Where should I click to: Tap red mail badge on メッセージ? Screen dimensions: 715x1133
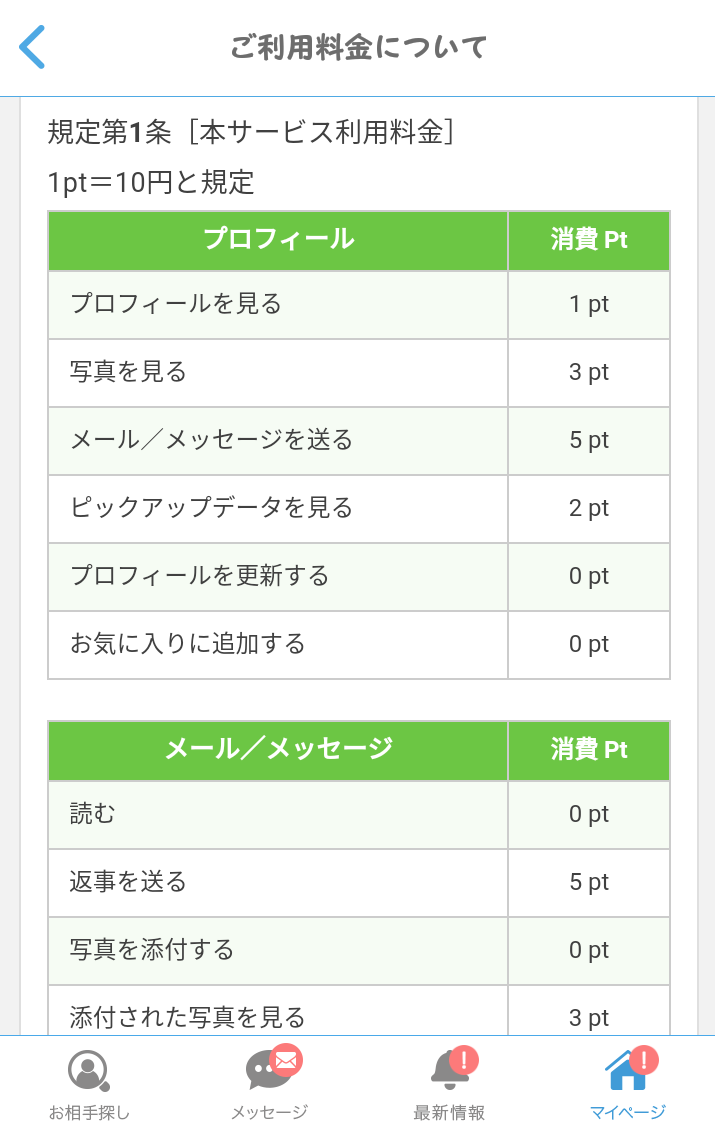tap(286, 1060)
